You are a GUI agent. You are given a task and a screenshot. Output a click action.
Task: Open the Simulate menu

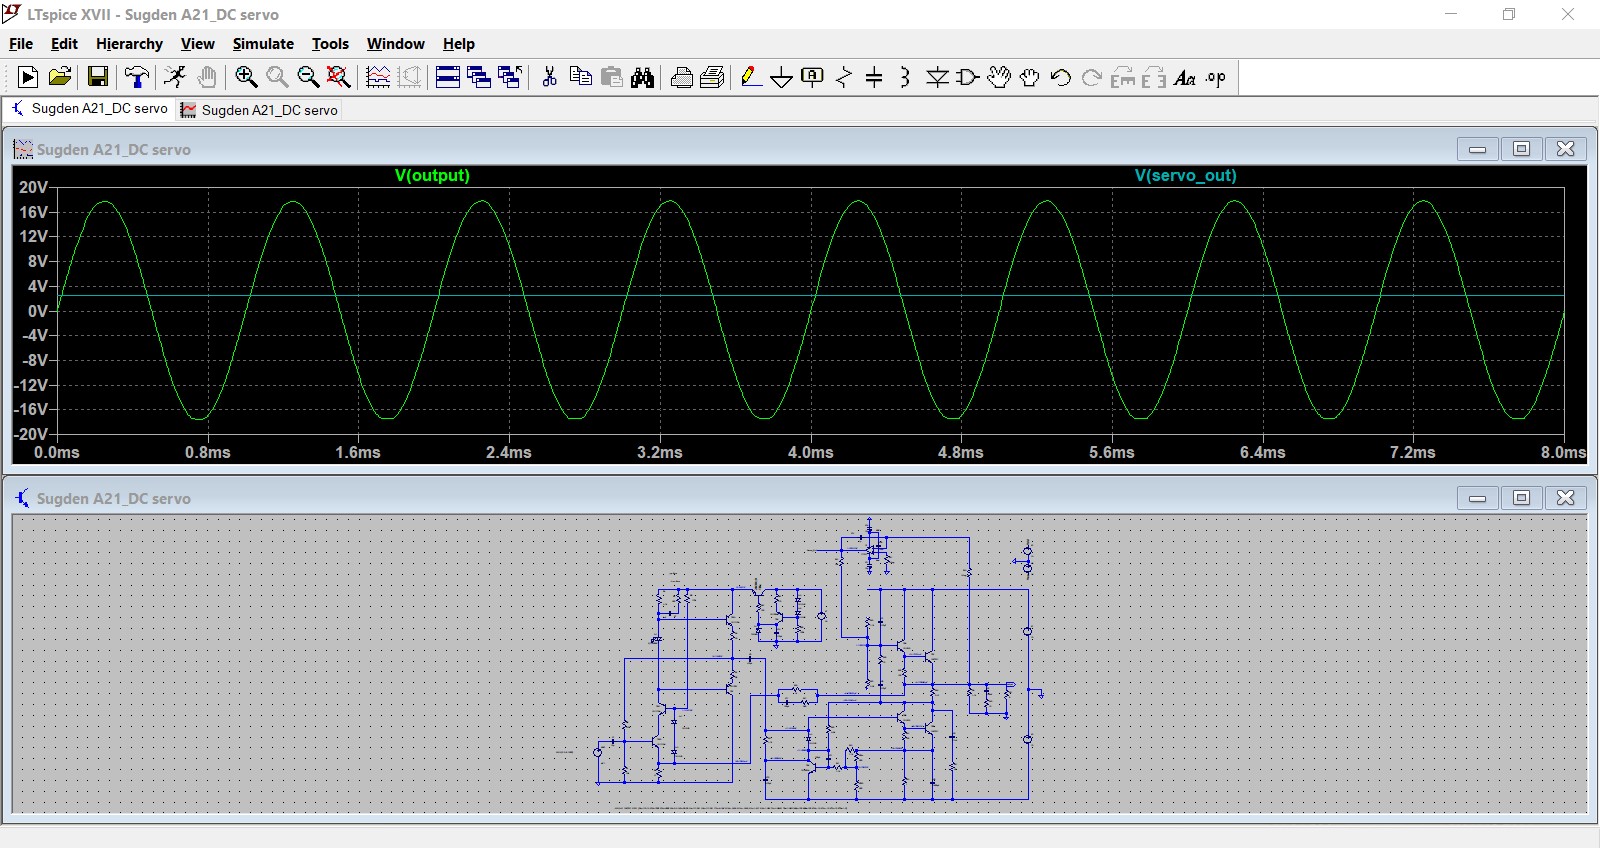pos(263,44)
